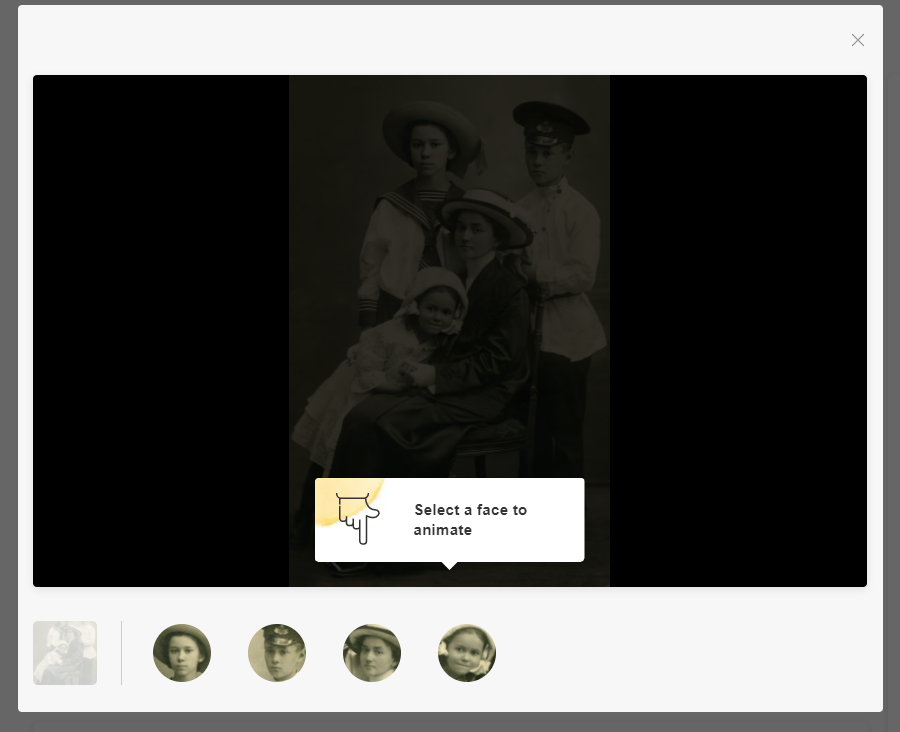Close the face animation dialog

pos(858,40)
